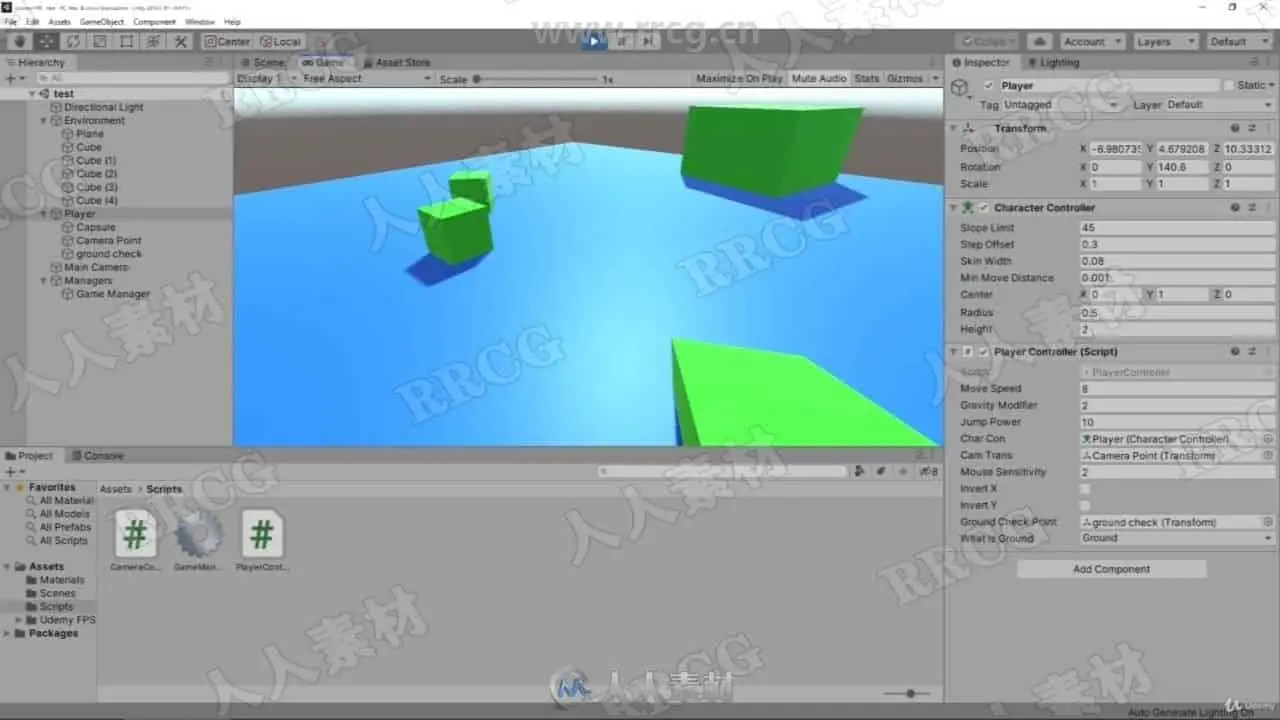Enable the Invert Y checkbox

tap(1085, 506)
